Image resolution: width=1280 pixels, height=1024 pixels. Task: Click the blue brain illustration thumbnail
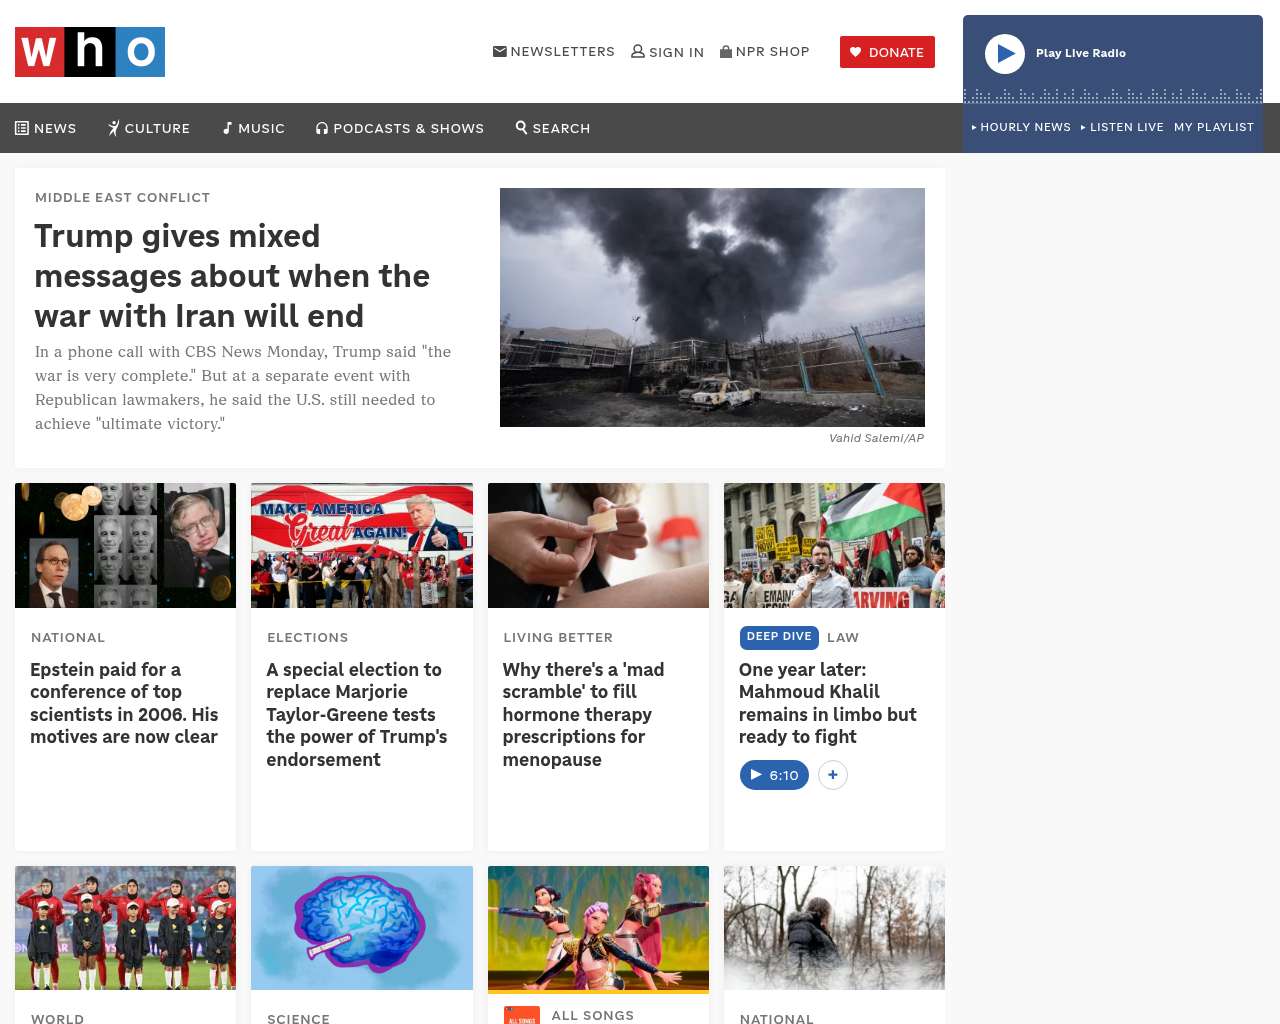click(362, 928)
